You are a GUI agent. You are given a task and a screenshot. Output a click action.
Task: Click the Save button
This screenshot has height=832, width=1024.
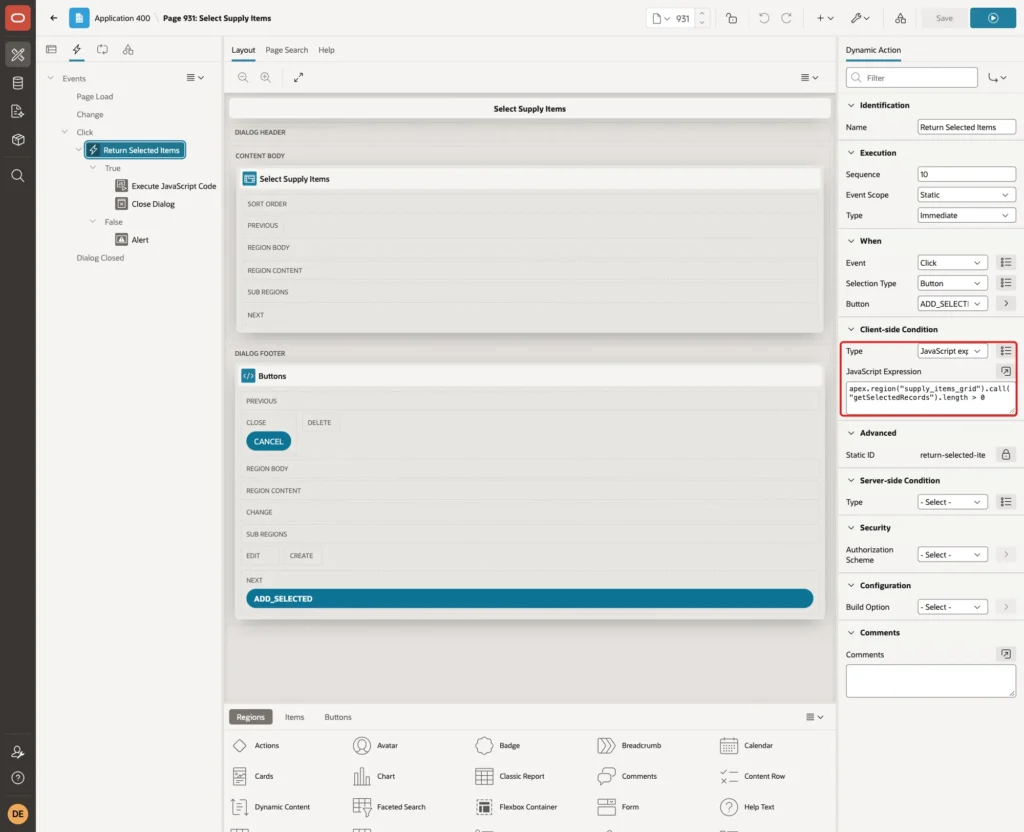[x=944, y=18]
